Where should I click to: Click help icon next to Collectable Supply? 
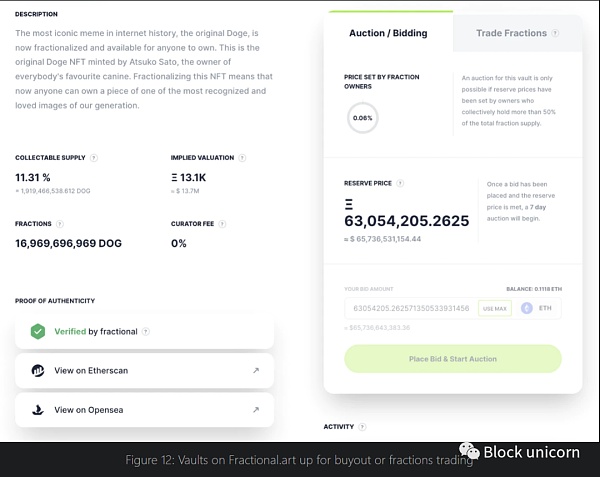pos(94,158)
